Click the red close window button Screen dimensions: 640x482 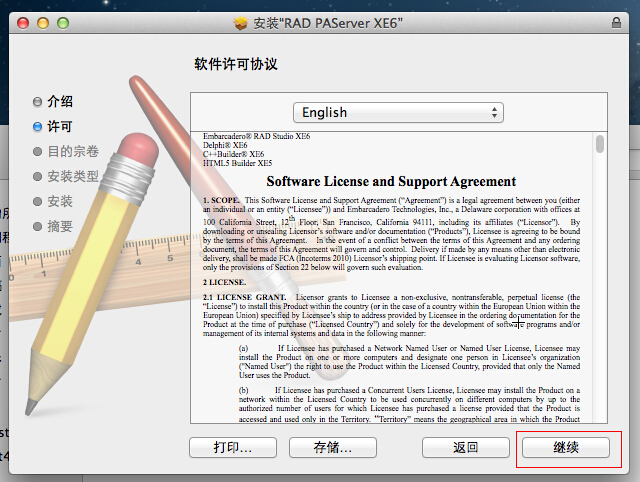click(23, 23)
